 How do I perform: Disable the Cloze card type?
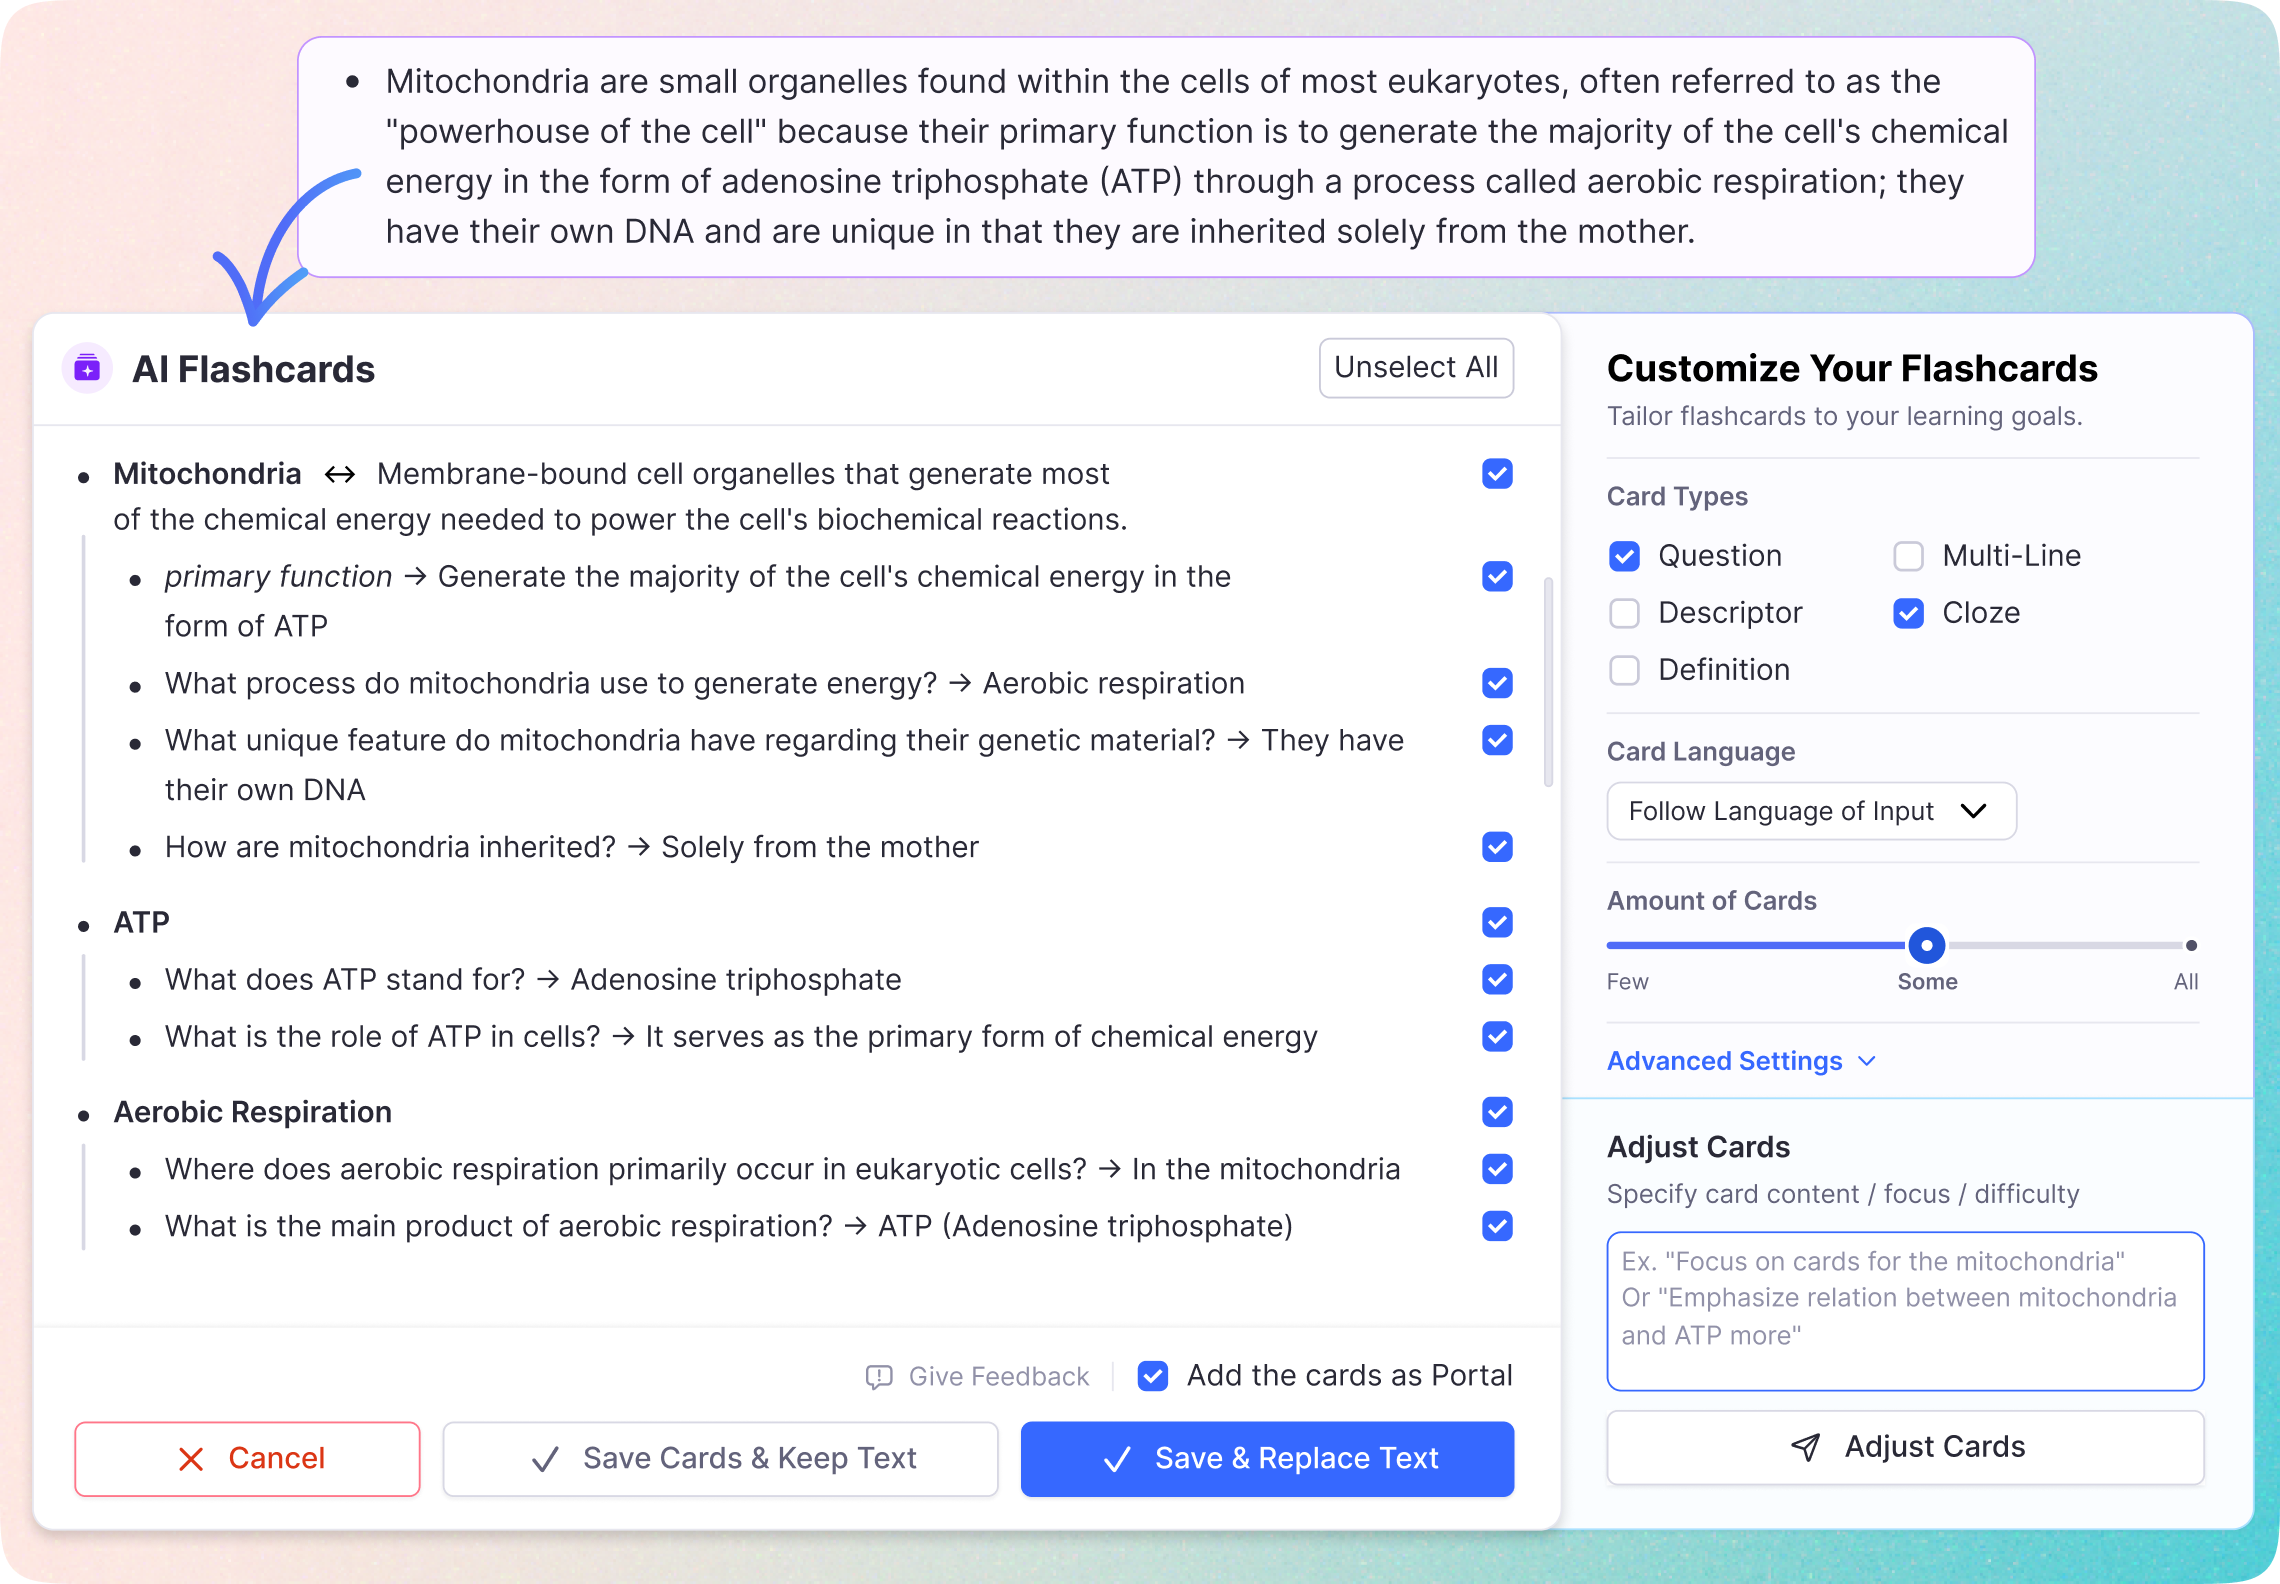pyautogui.click(x=1908, y=613)
